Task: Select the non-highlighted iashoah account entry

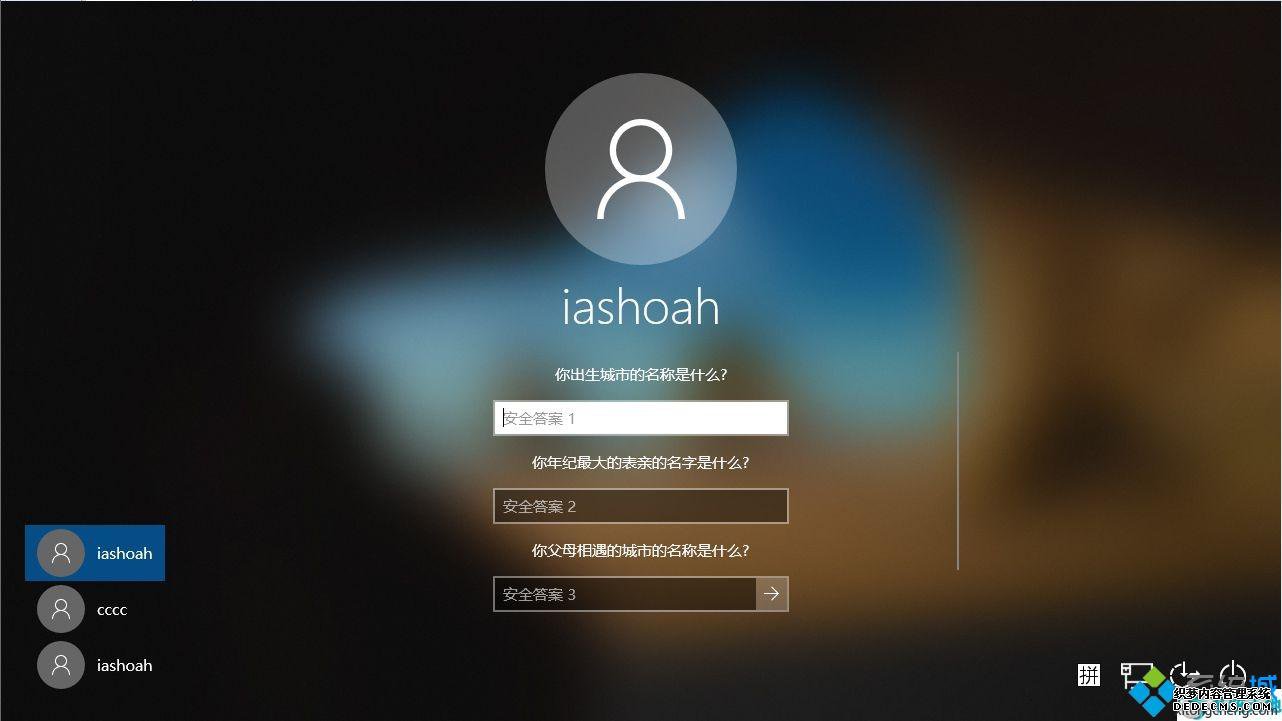Action: tap(95, 665)
